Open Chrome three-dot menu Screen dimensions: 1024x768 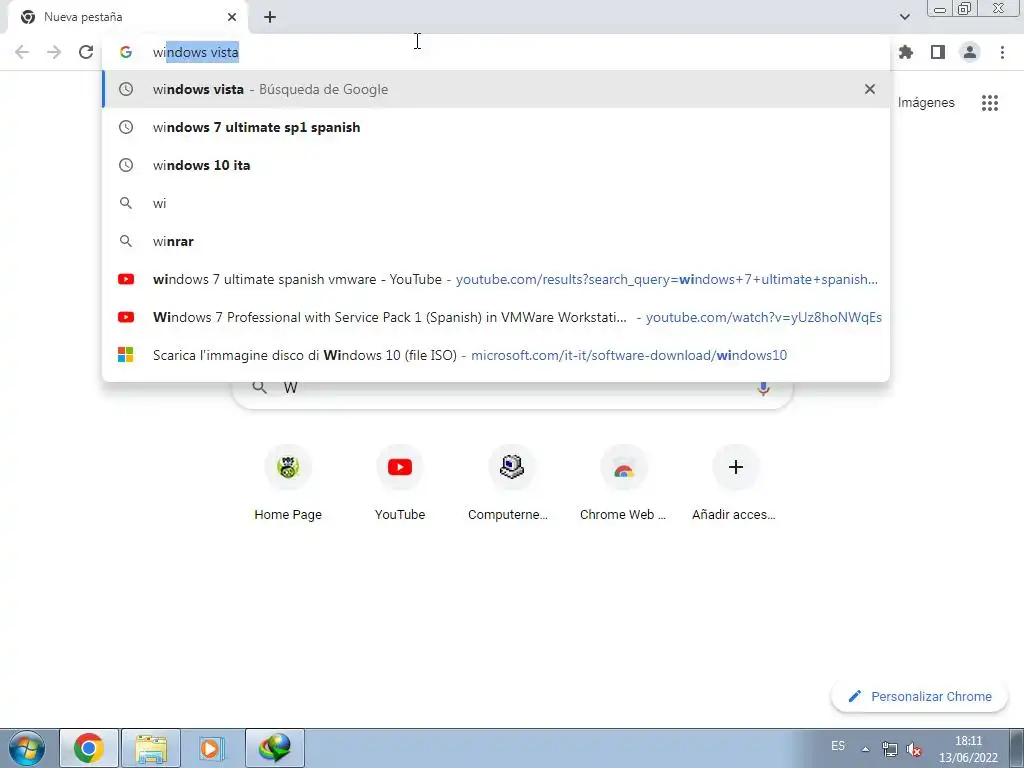pyautogui.click(x=1002, y=52)
